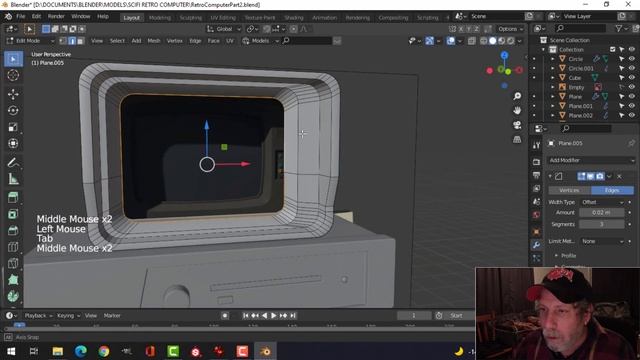The height and width of the screenshot is (360, 640).
Task: Click the blue Z axis on gizmo
Action: pyautogui.click(x=504, y=55)
